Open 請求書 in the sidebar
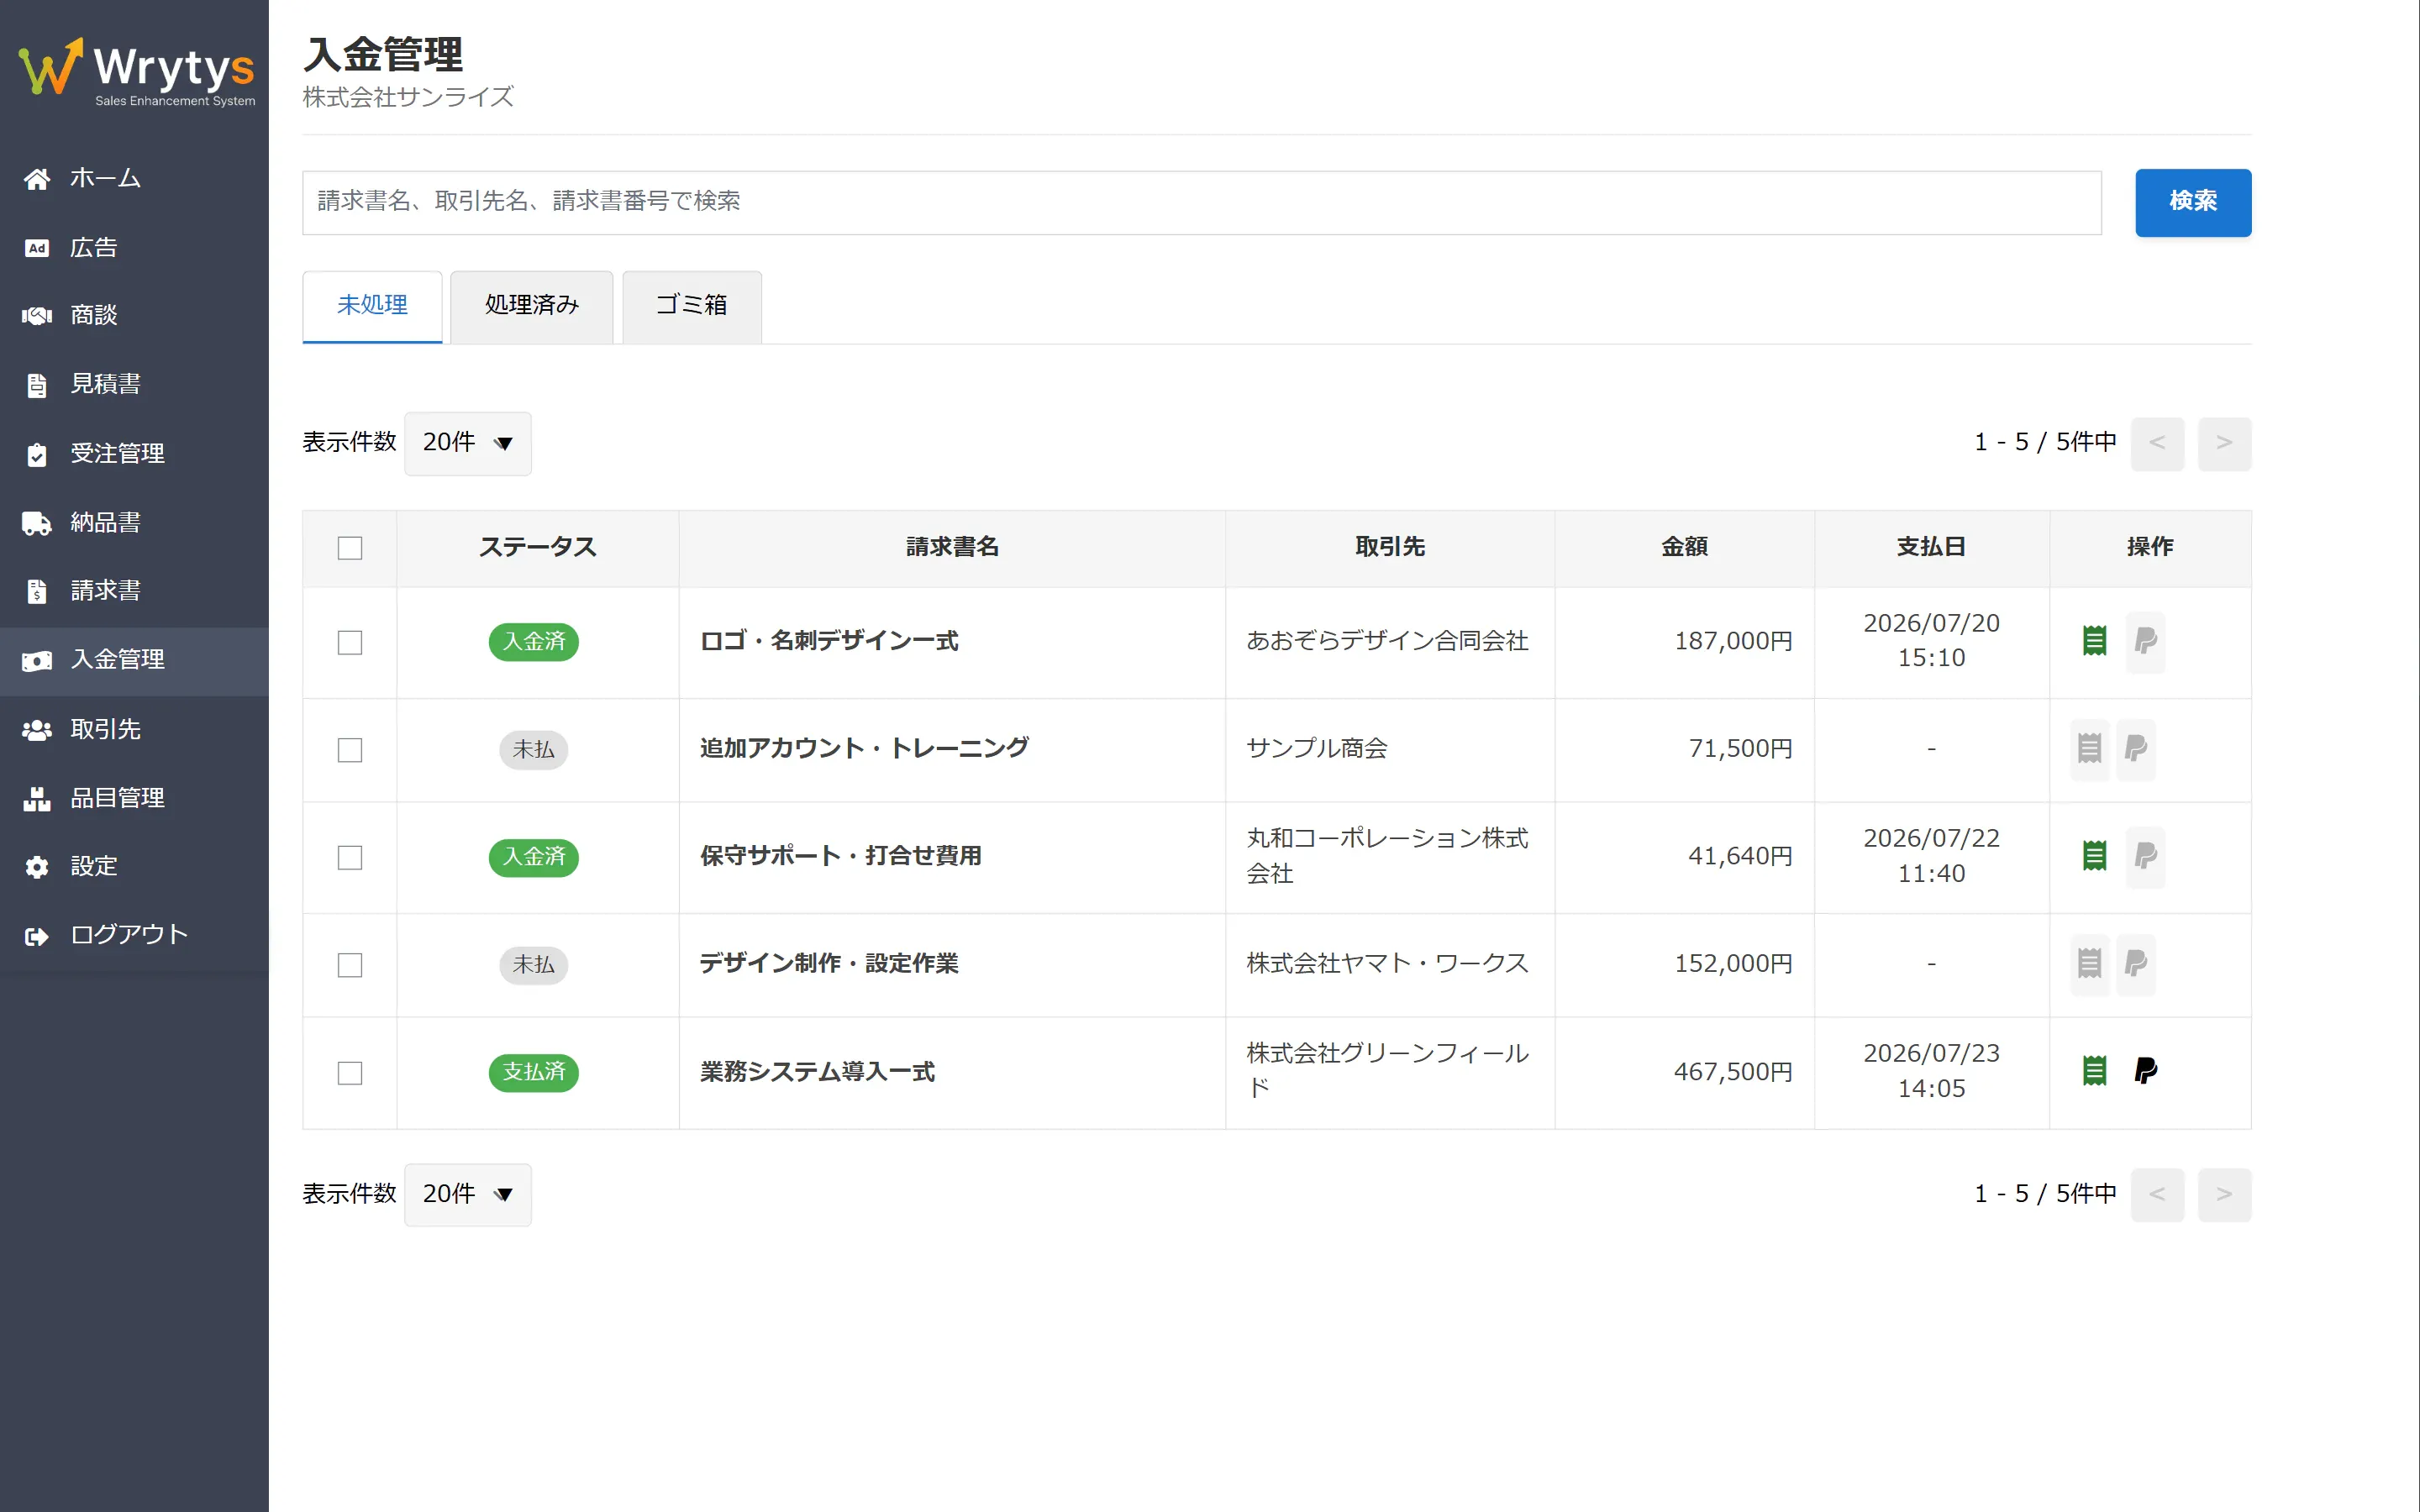 coord(134,591)
